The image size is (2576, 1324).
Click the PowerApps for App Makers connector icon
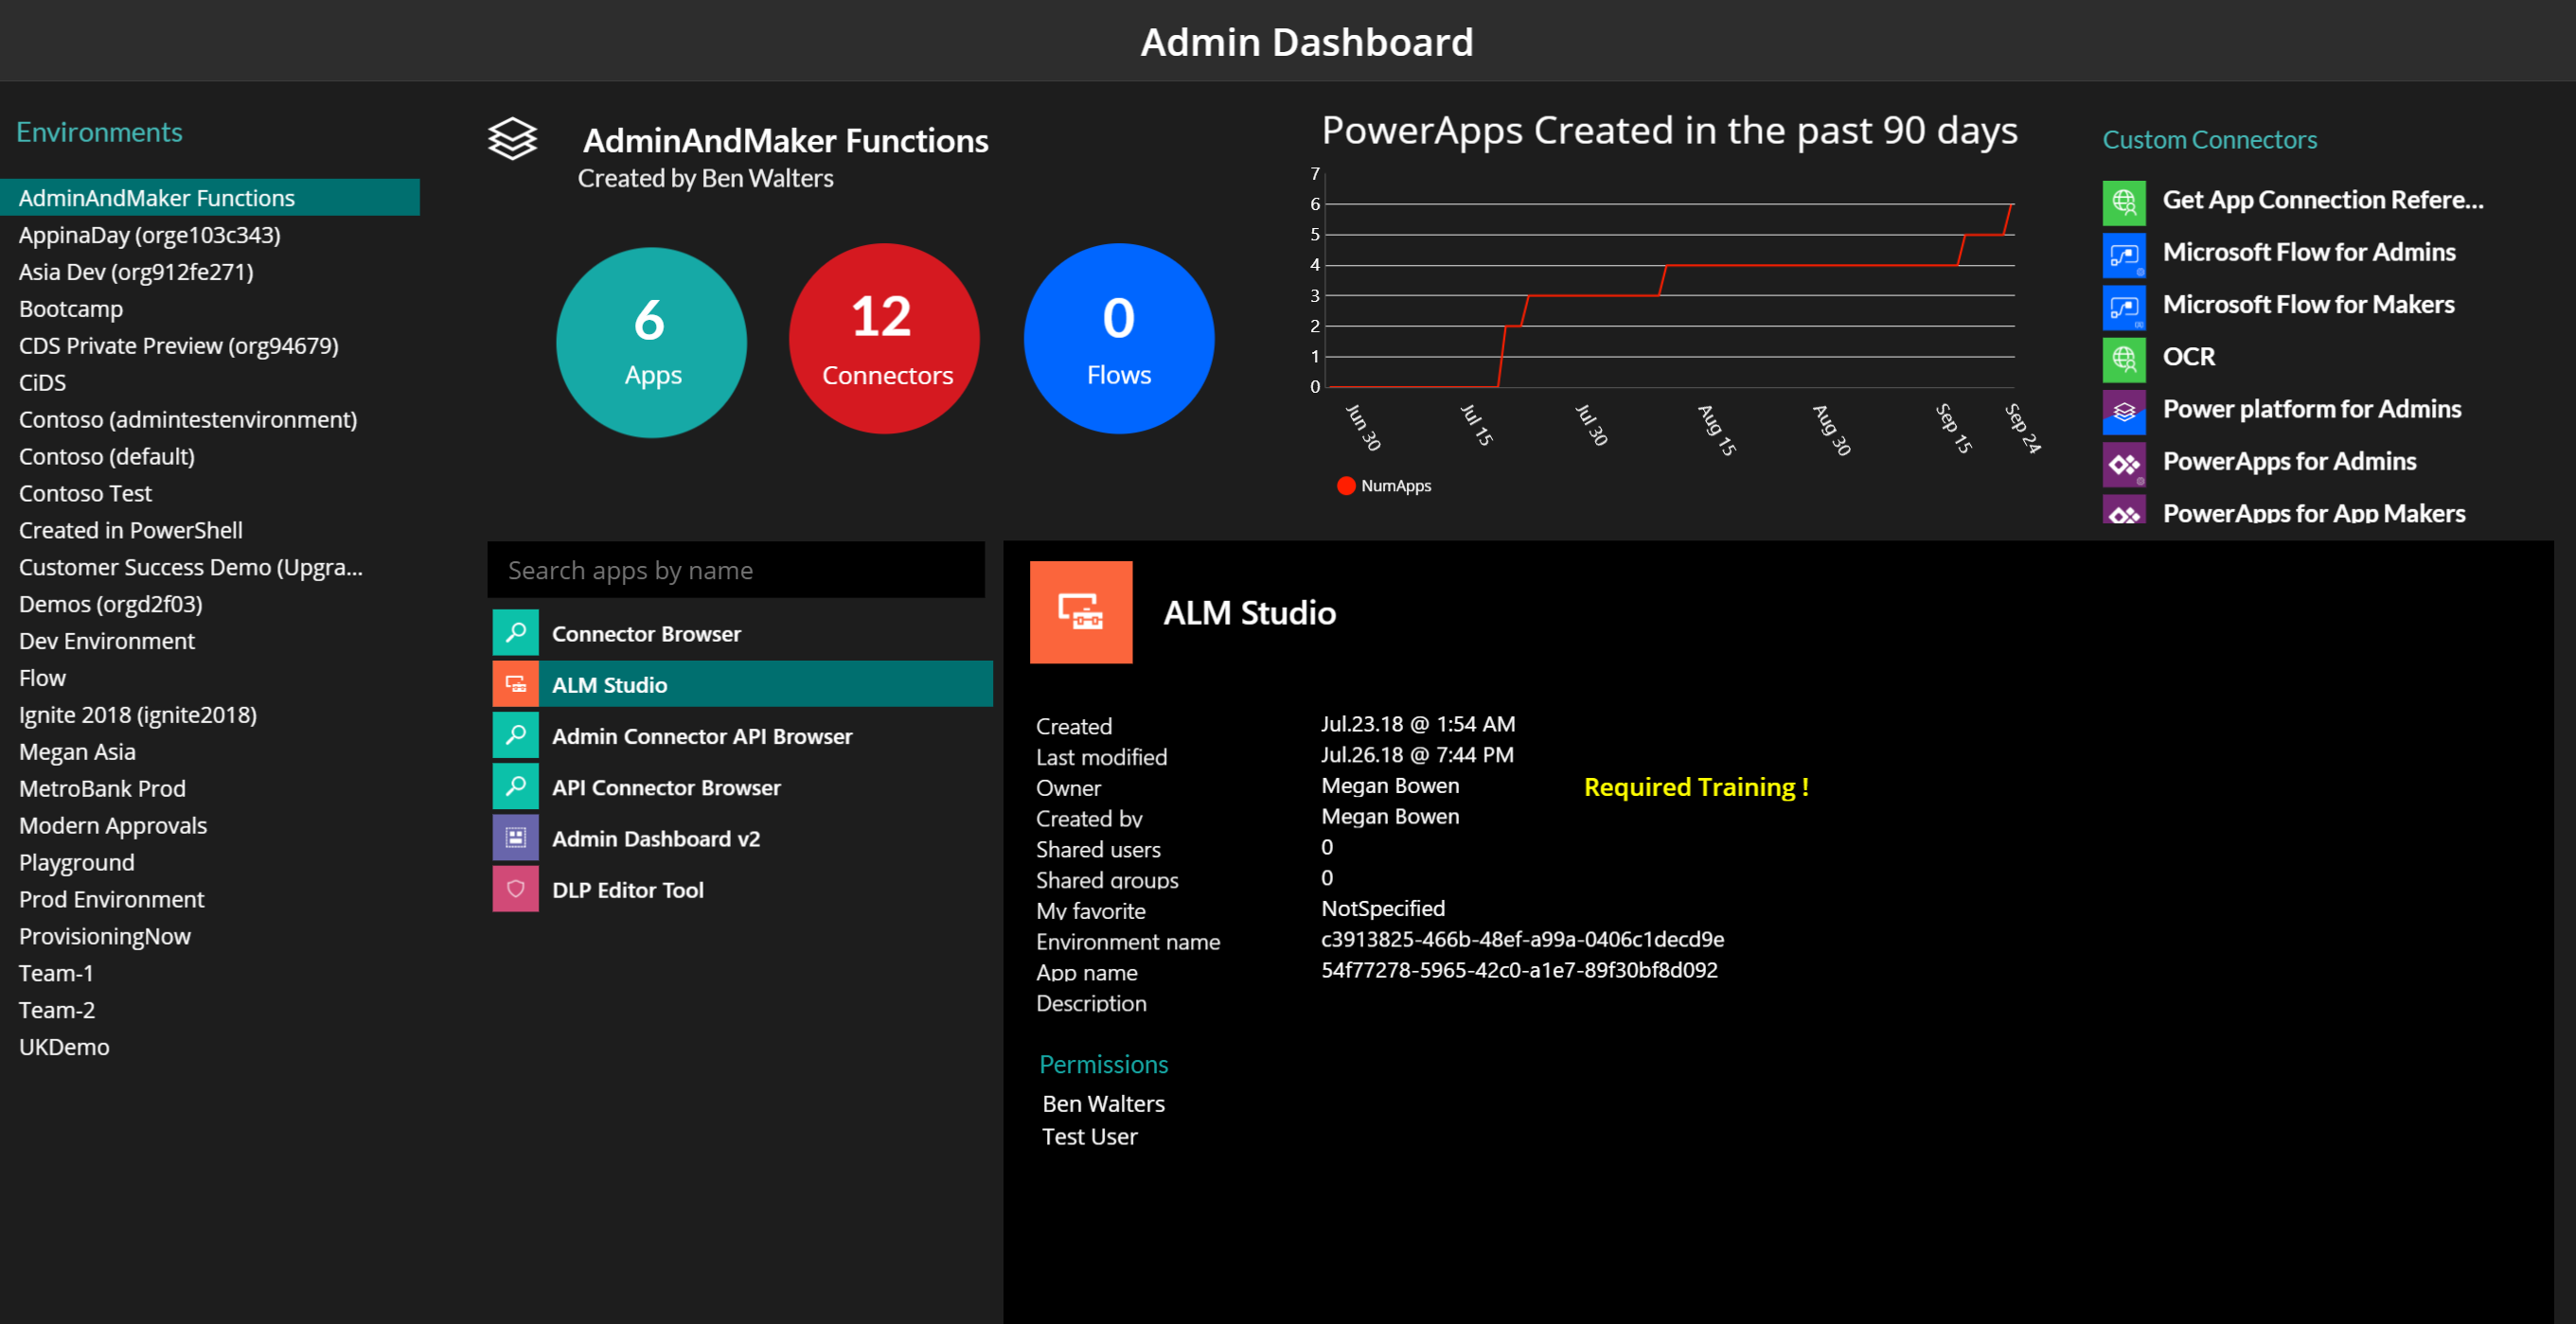pyautogui.click(x=2124, y=512)
